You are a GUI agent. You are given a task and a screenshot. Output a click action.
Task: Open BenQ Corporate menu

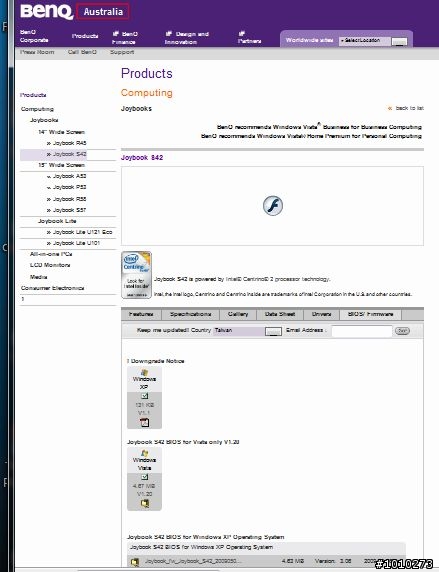point(34,36)
